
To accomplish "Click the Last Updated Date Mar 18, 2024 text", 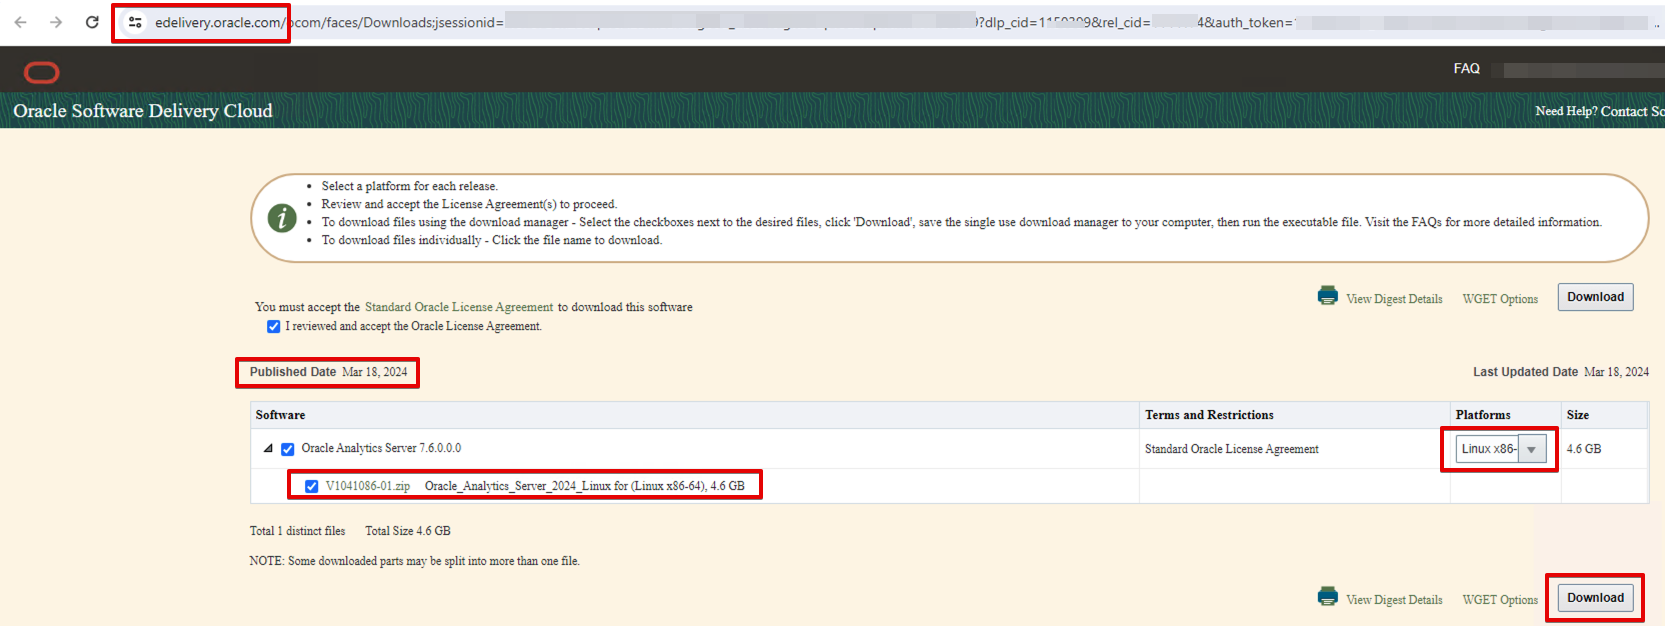I will (x=1560, y=372).
